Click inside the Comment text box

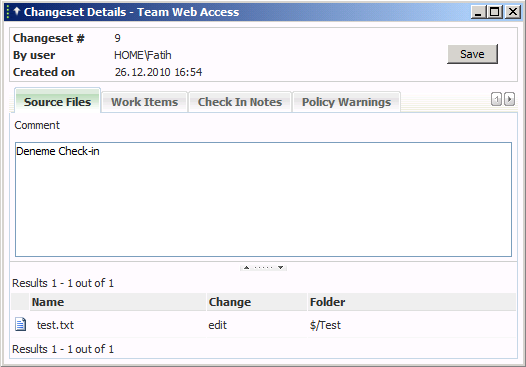[x=263, y=199]
